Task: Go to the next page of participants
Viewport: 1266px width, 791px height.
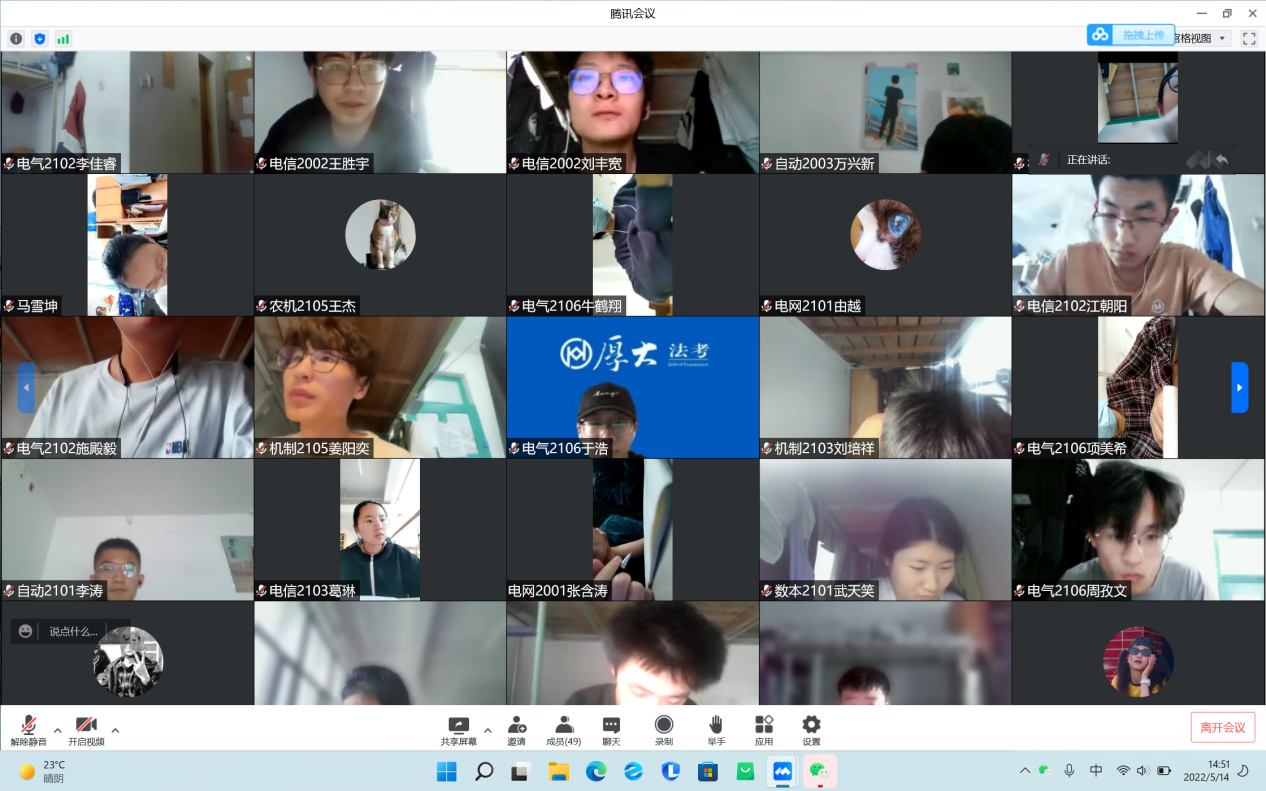Action: 1240,388
